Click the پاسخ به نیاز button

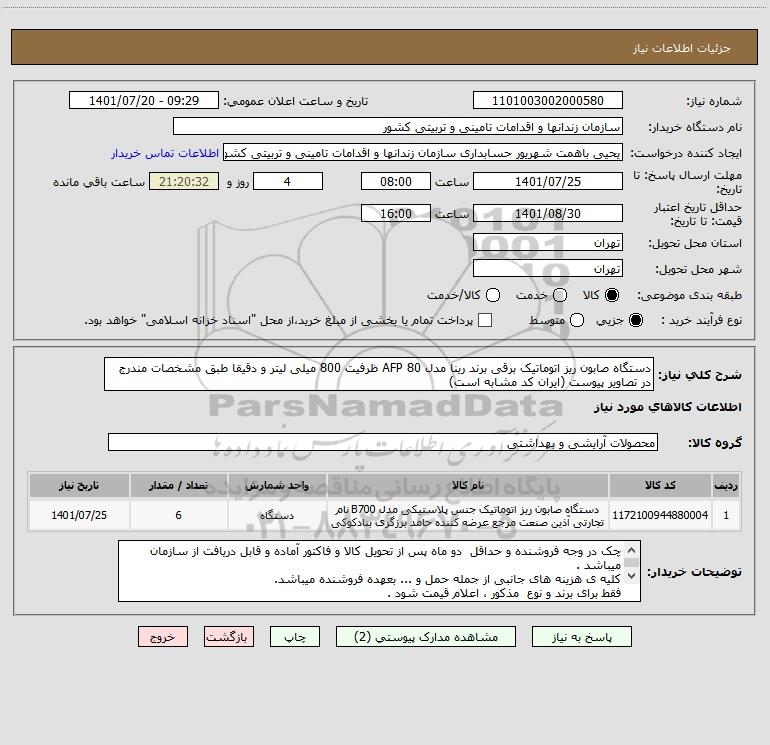click(581, 637)
